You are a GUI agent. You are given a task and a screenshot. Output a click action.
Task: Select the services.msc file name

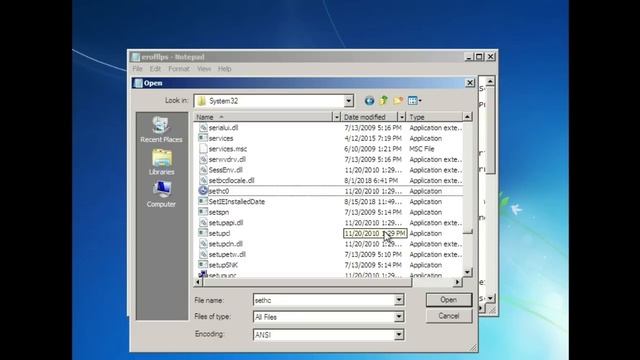coord(228,149)
